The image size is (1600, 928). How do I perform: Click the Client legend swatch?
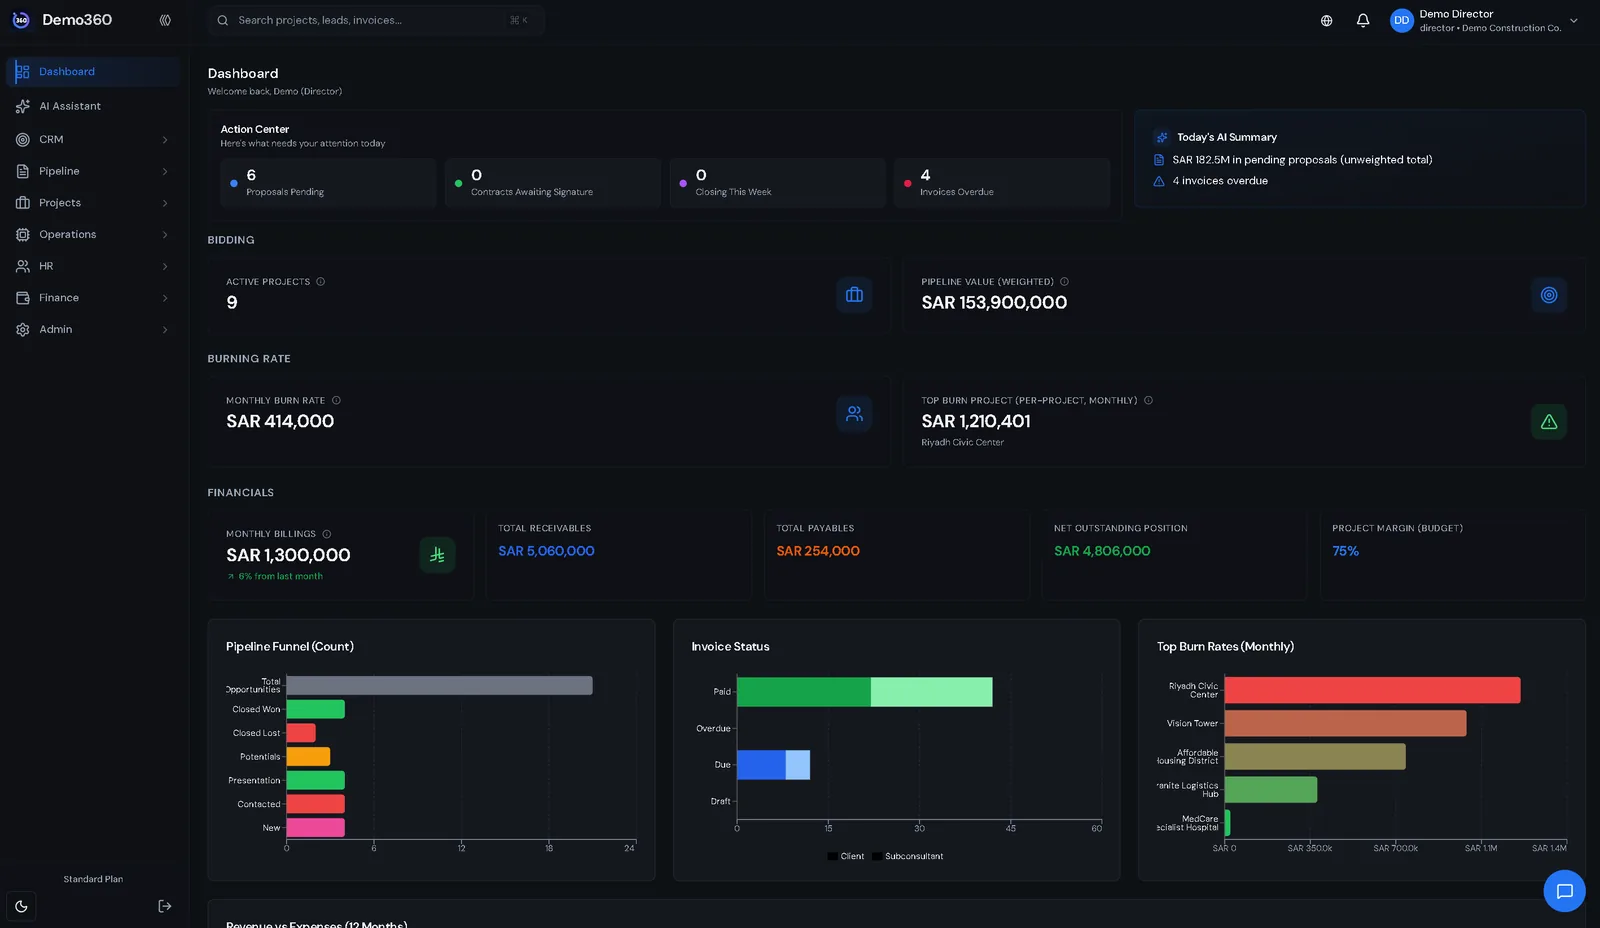tap(832, 857)
